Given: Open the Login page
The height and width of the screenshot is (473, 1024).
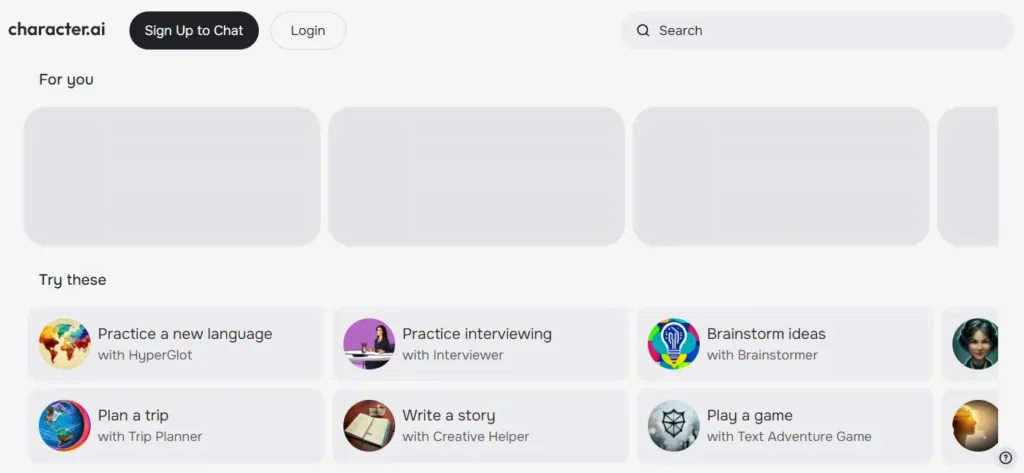Looking at the screenshot, I should (308, 30).
